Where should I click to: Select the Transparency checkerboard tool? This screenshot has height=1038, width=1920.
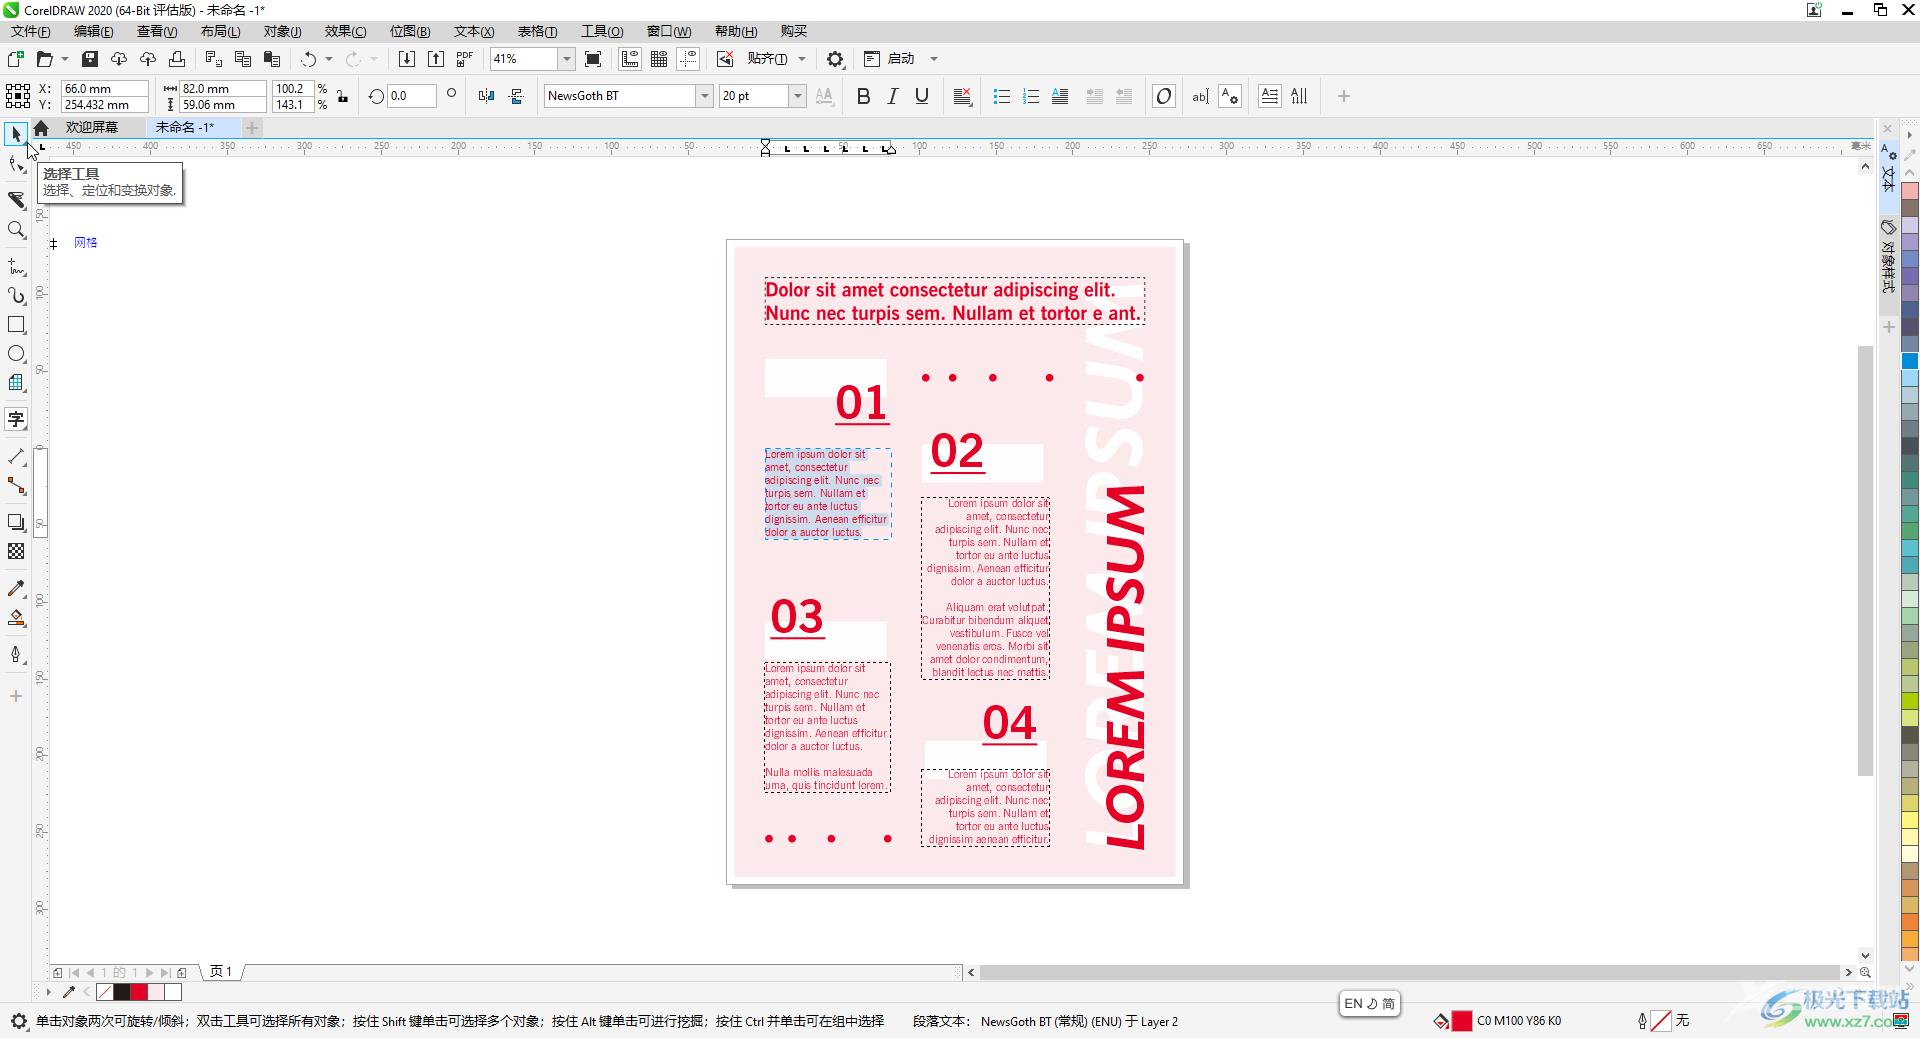[x=16, y=551]
